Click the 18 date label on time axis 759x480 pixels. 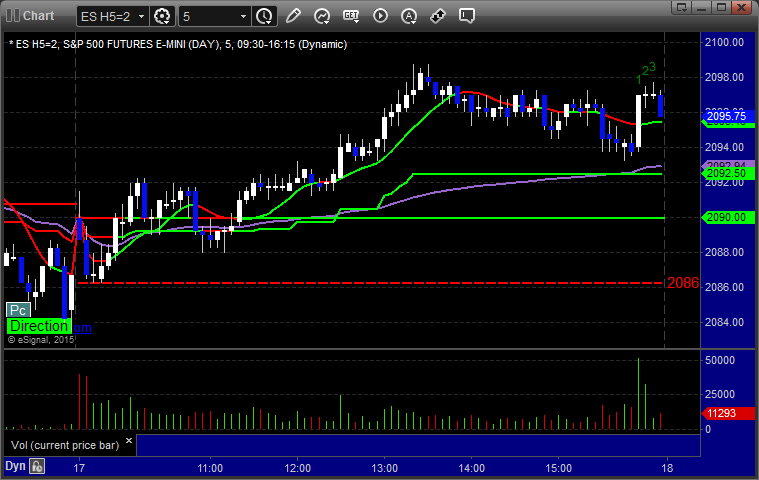pyautogui.click(x=667, y=468)
